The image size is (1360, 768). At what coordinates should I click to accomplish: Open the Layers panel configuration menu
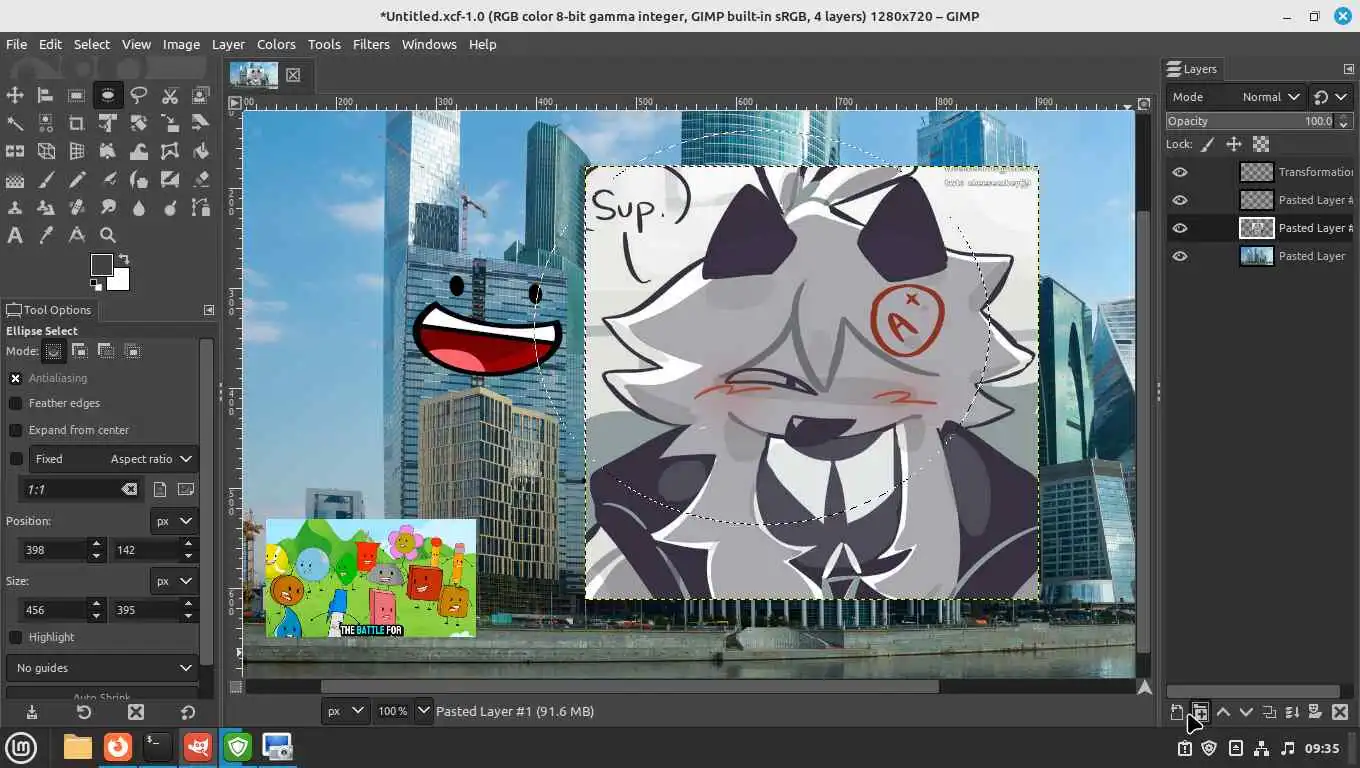1348,69
